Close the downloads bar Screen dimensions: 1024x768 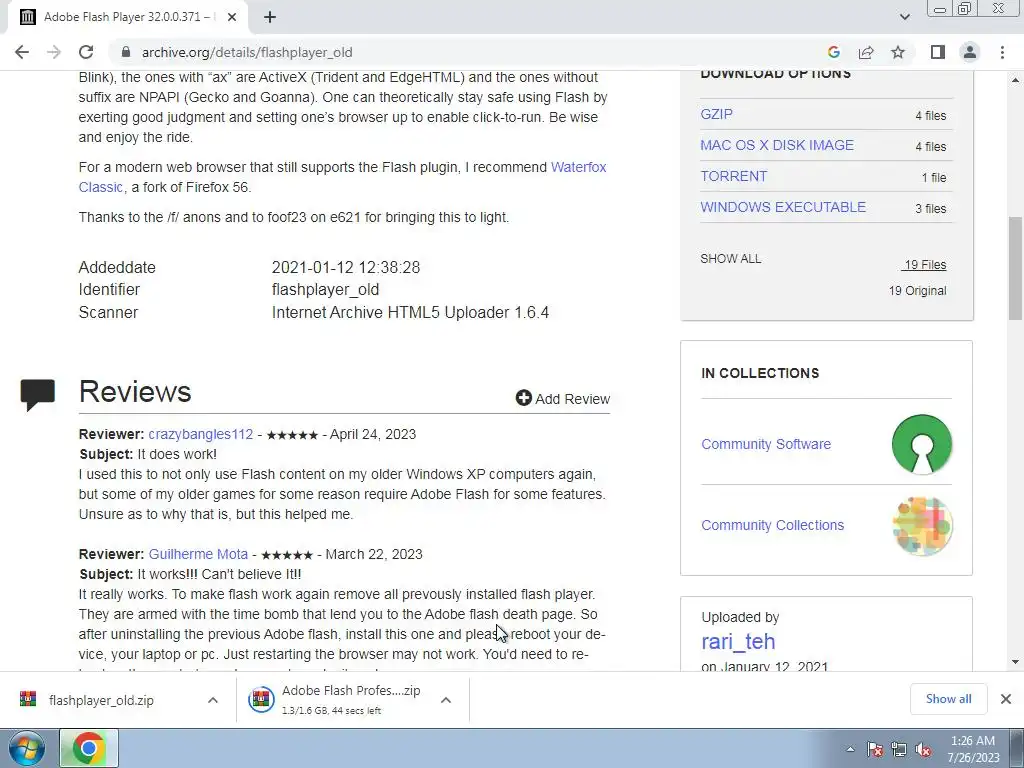click(x=1006, y=699)
